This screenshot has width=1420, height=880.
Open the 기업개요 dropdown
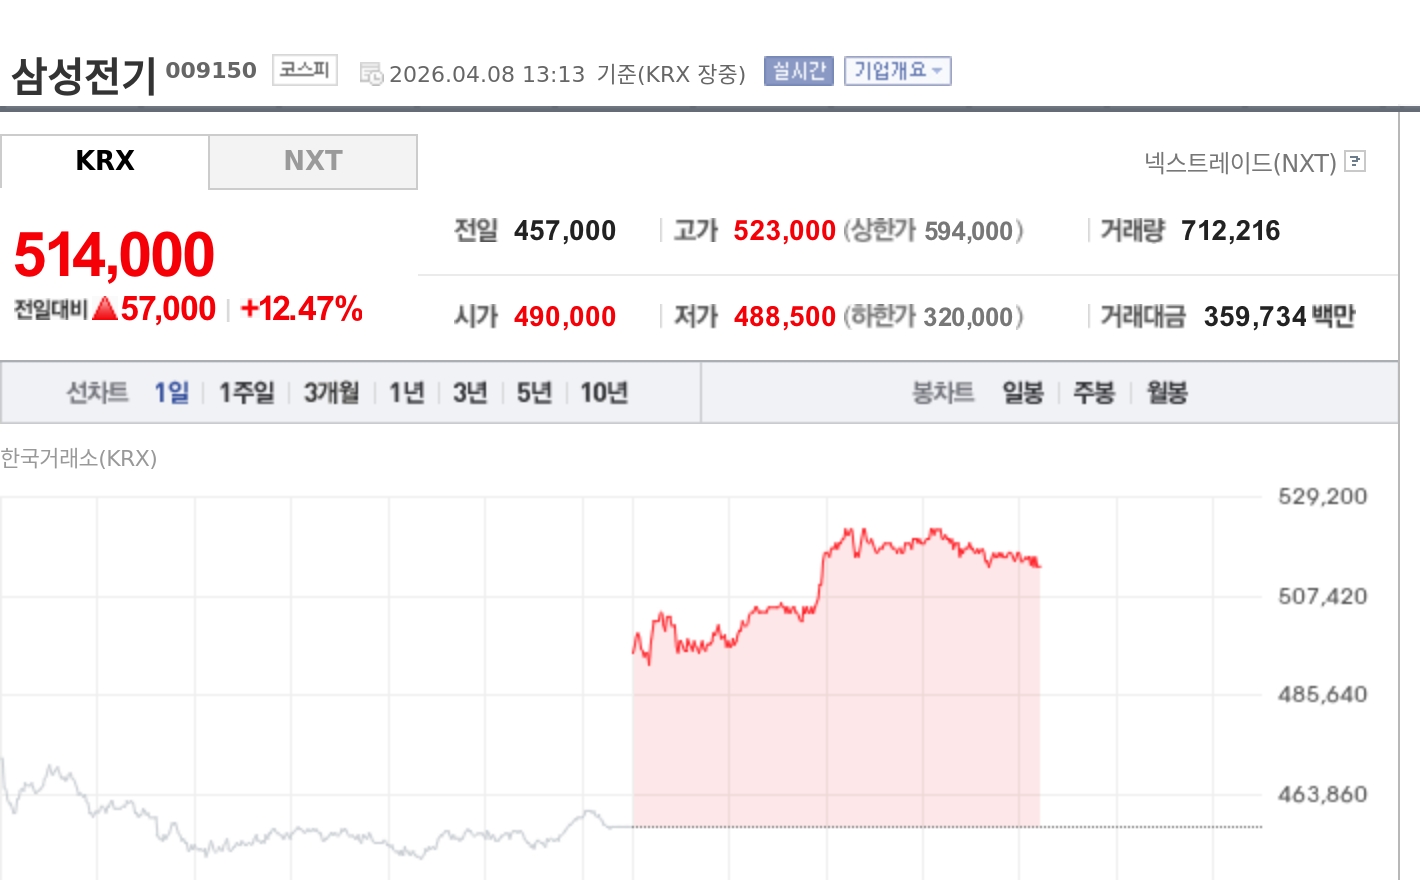897,71
